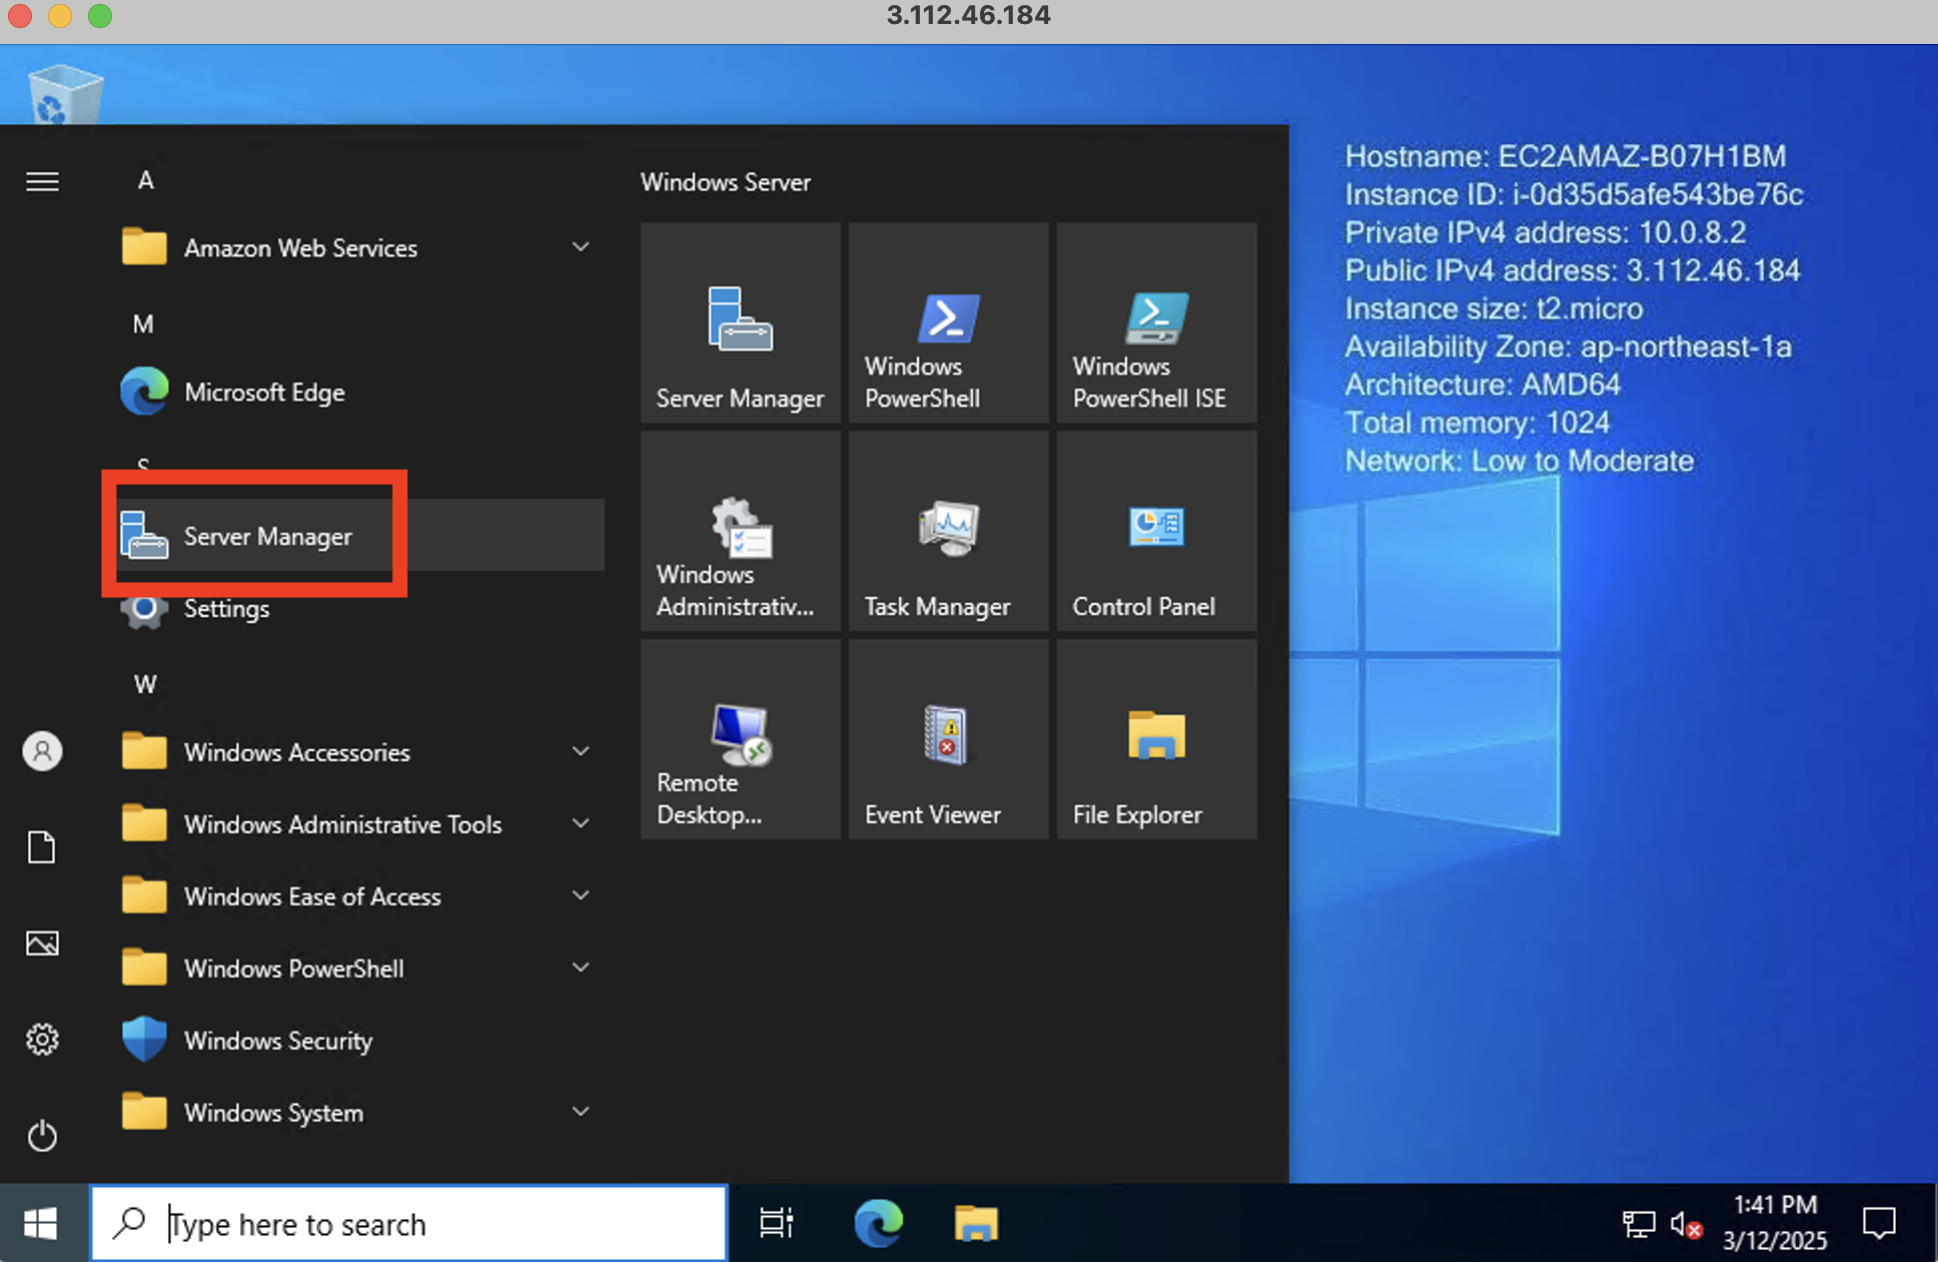Open the Windows Administrative Tools tile
The width and height of the screenshot is (1938, 1262).
point(740,531)
